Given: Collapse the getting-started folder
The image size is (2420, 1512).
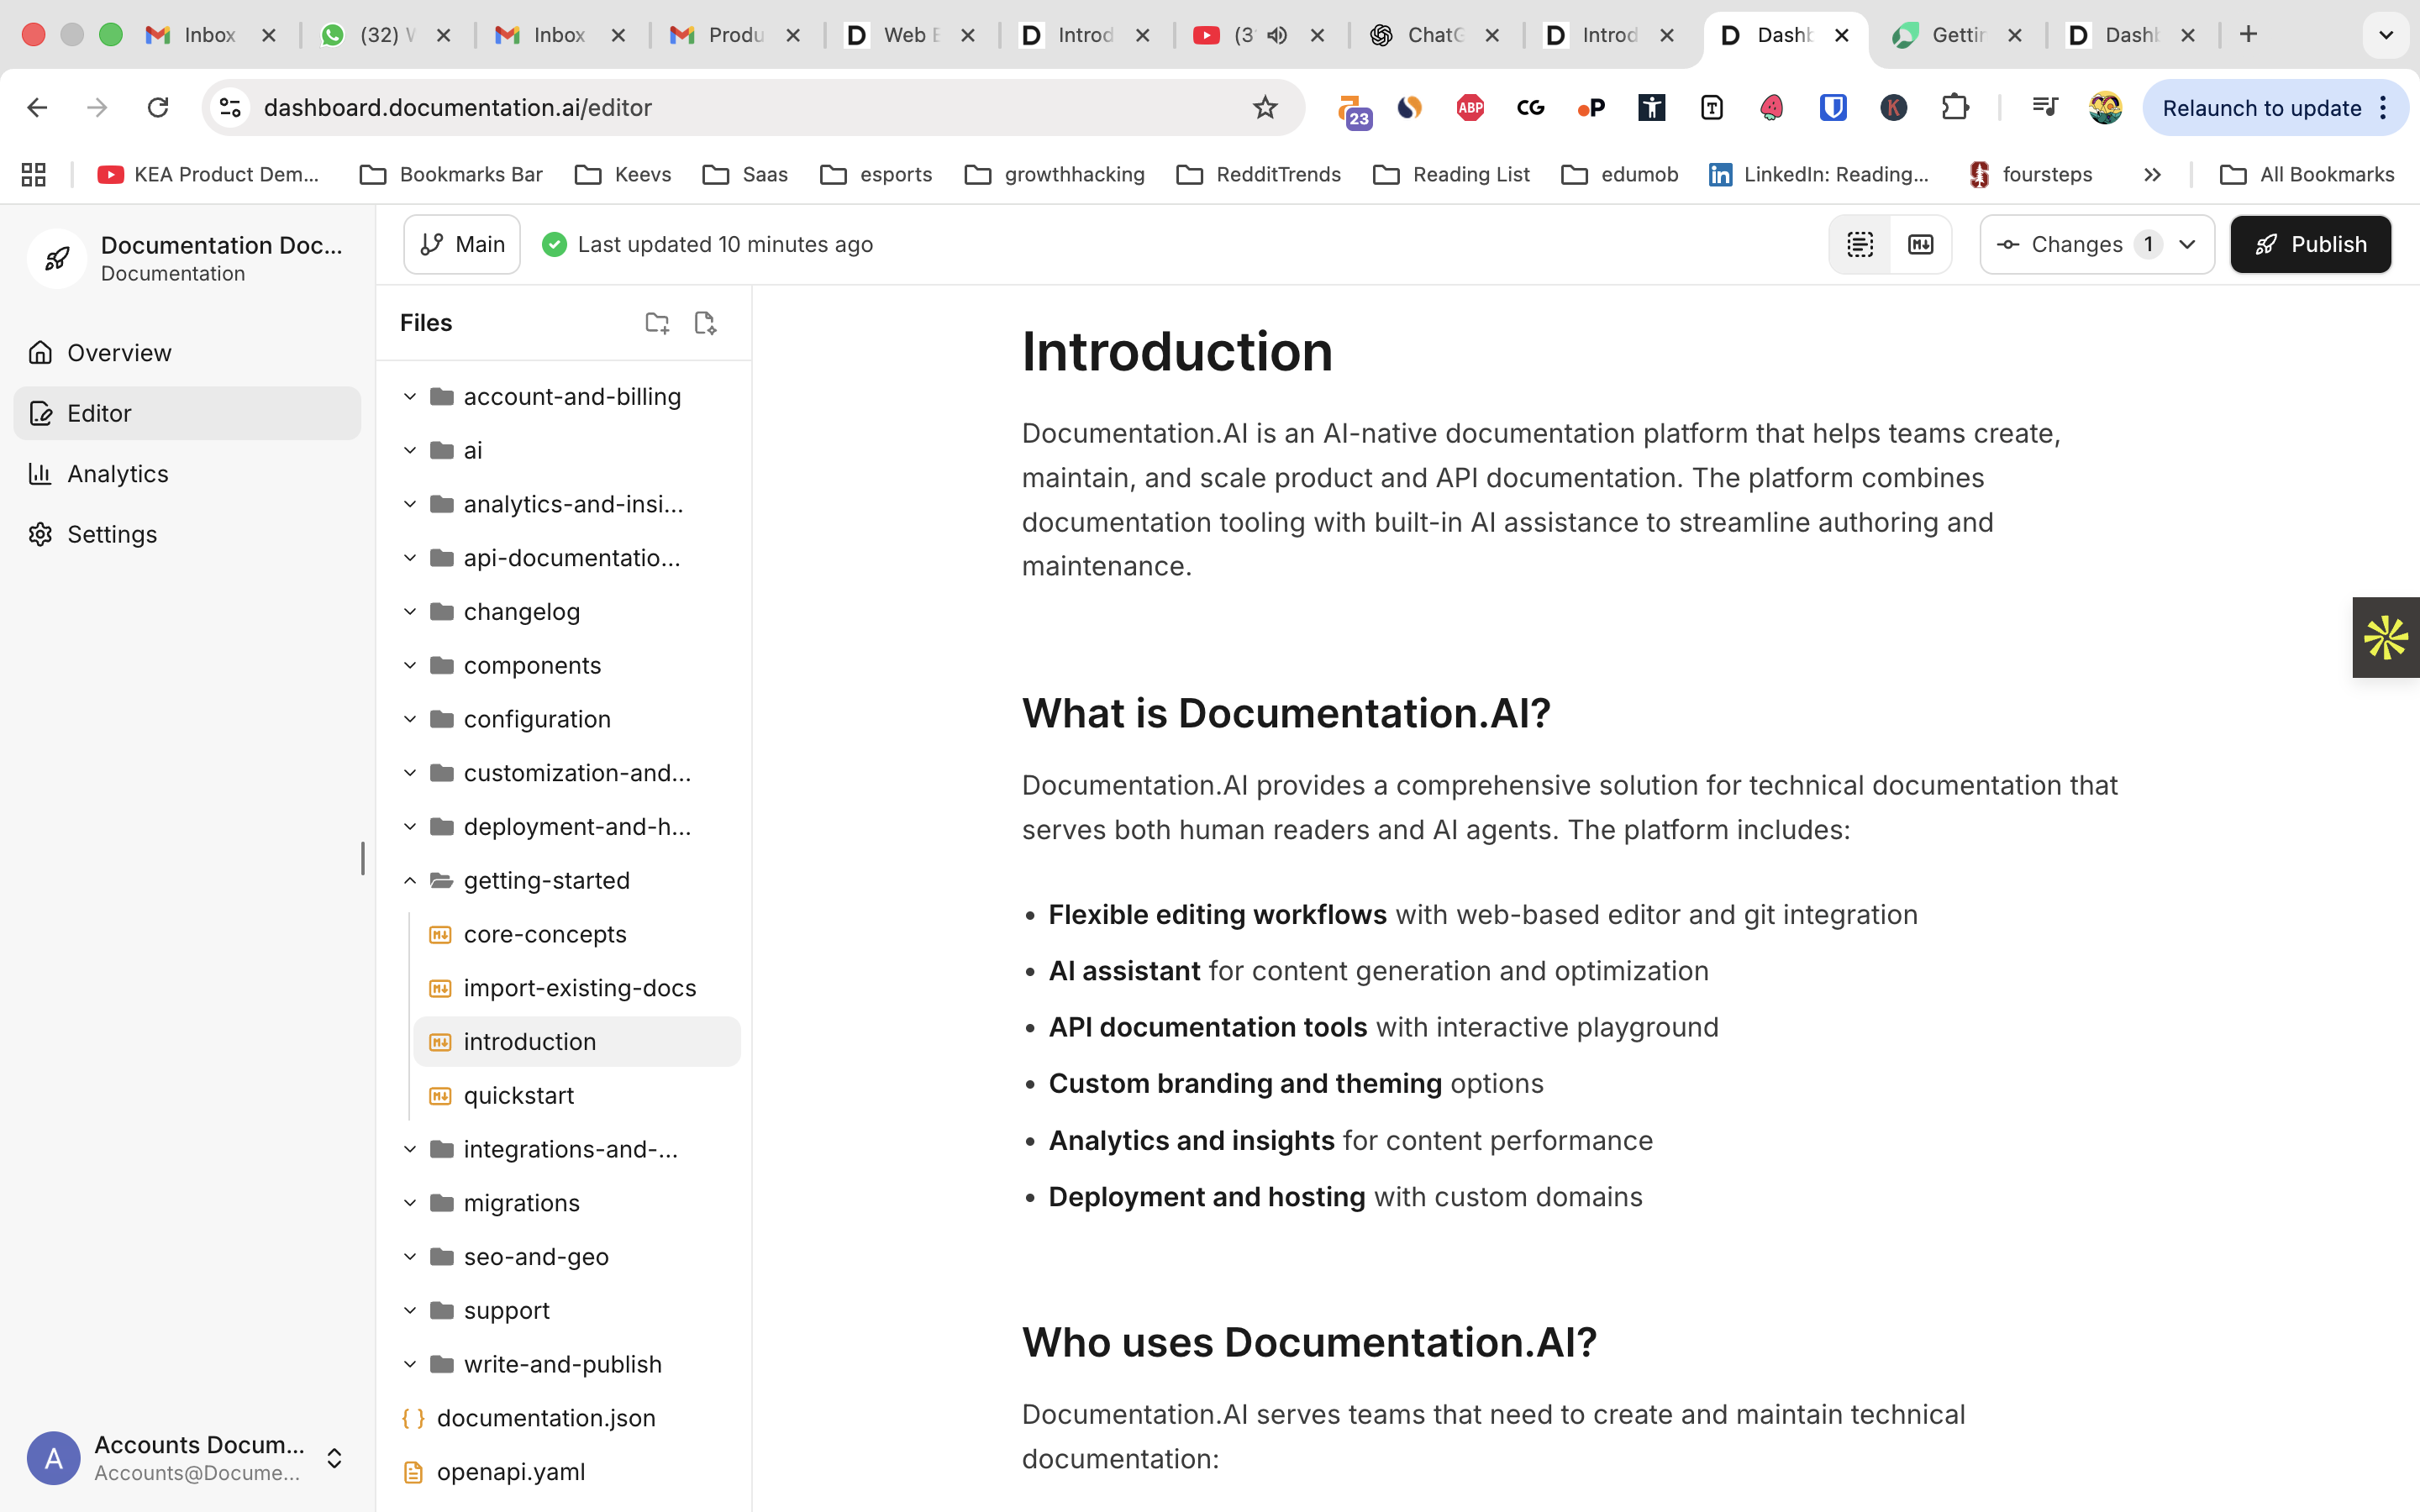Looking at the screenshot, I should click(x=409, y=880).
